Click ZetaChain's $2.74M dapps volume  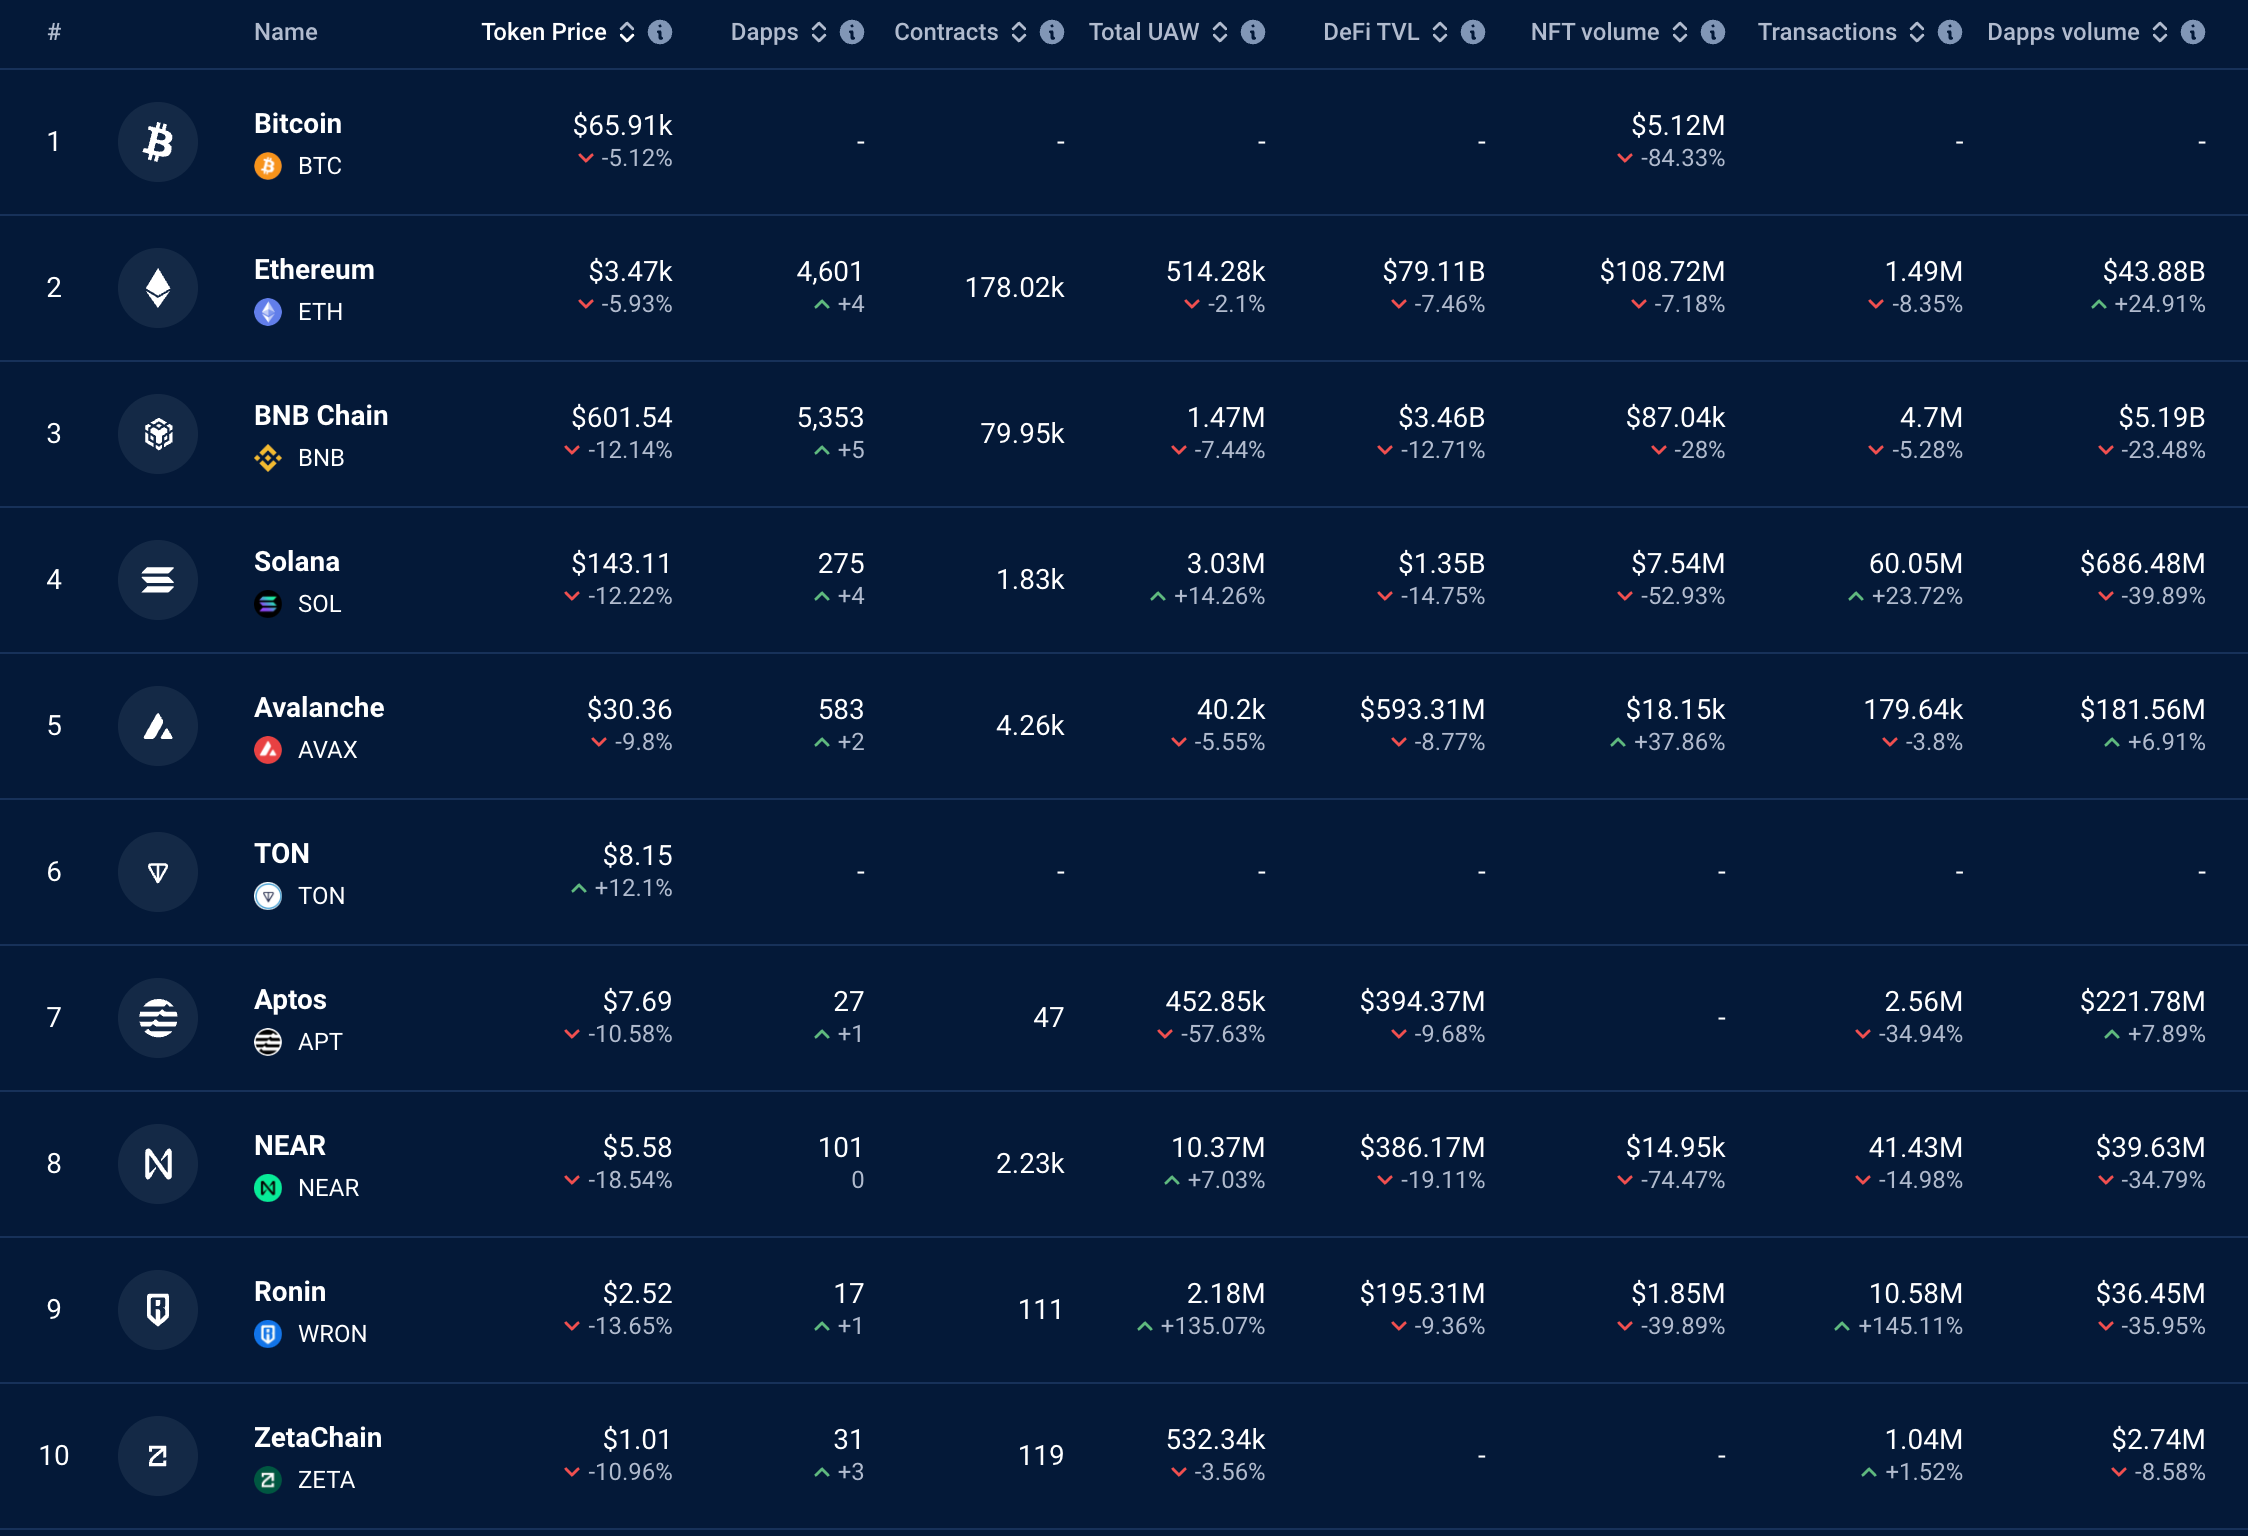[2158, 1439]
